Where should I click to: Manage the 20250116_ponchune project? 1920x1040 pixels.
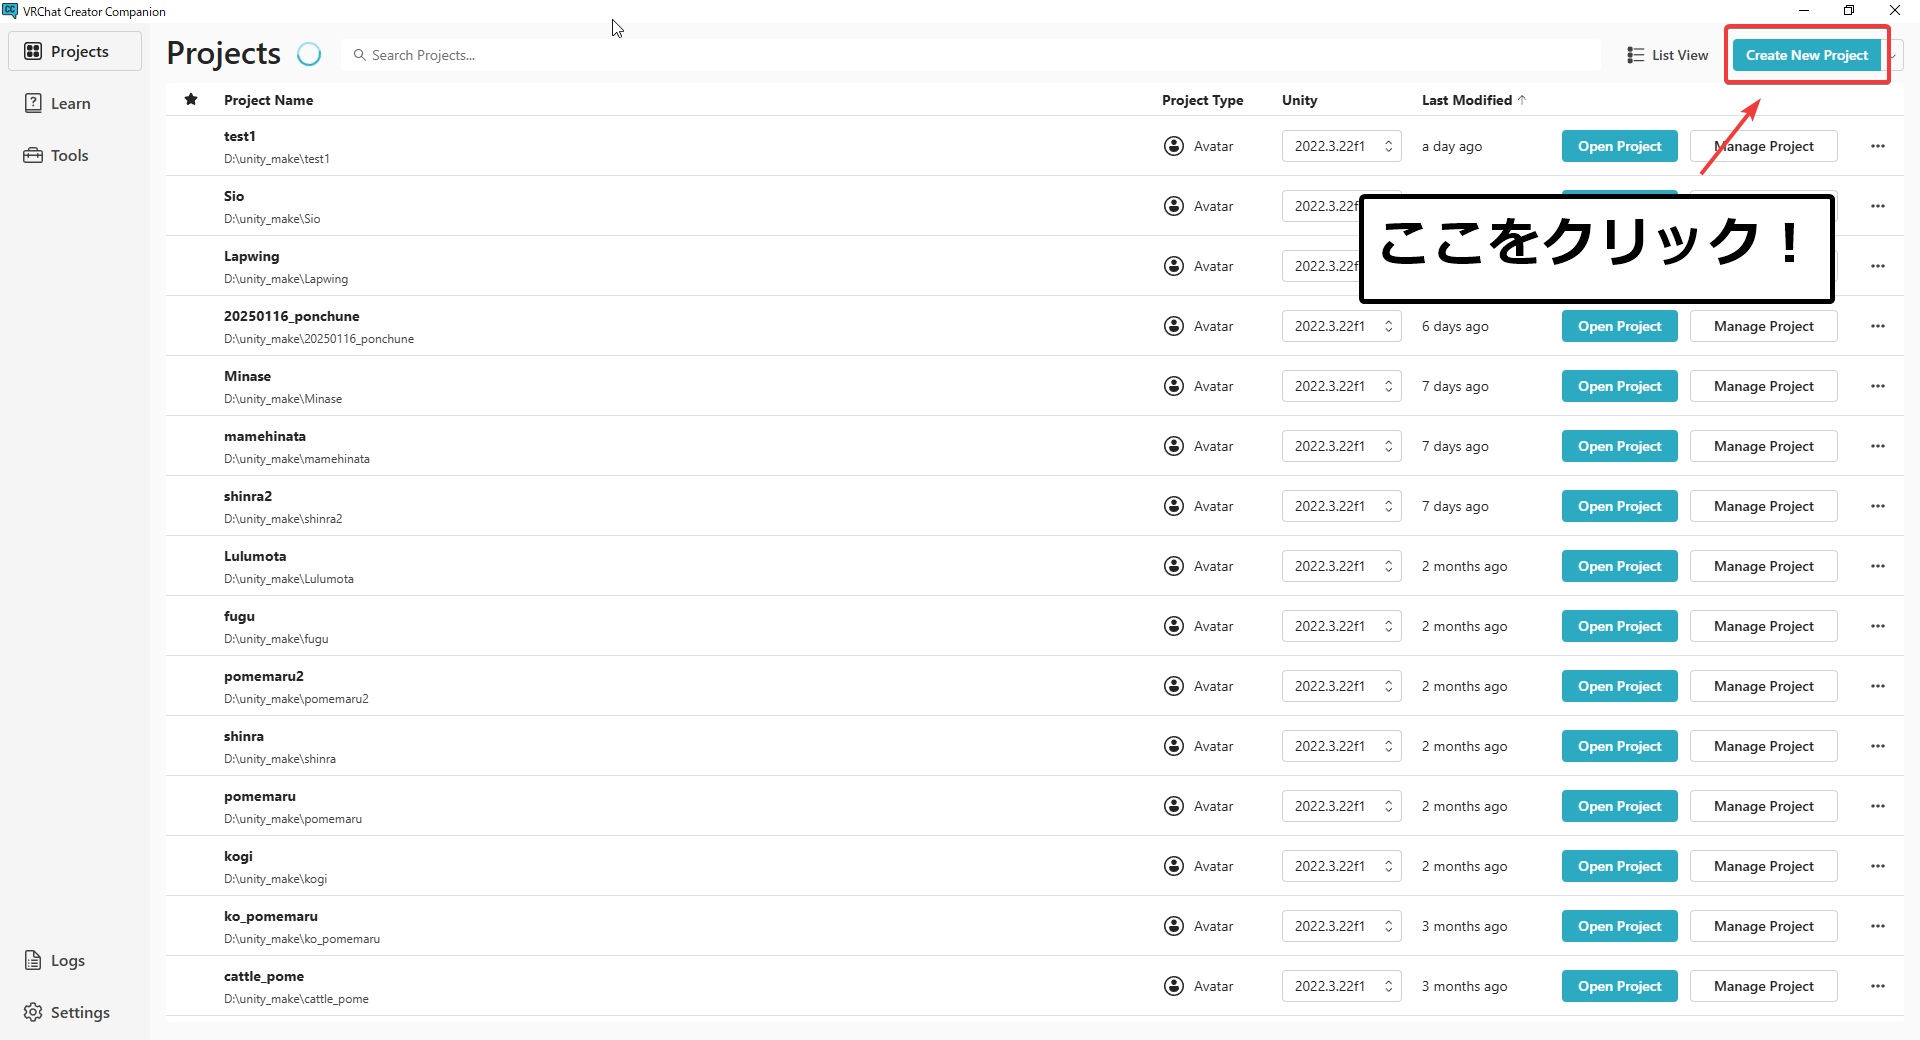point(1763,326)
